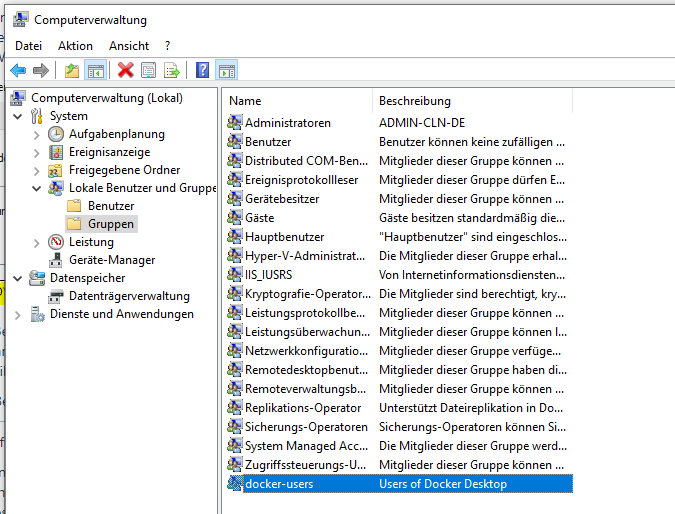Click the up one level folder icon
Screen dimensions: 675x514
(71, 70)
